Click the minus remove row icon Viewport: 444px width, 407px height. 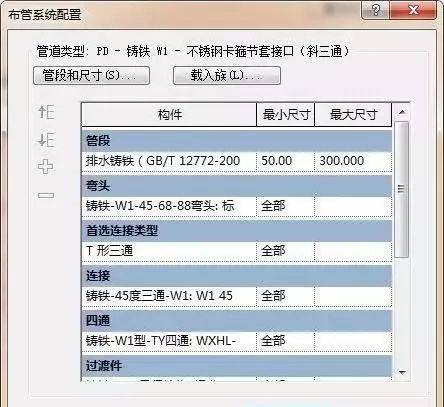(46, 195)
